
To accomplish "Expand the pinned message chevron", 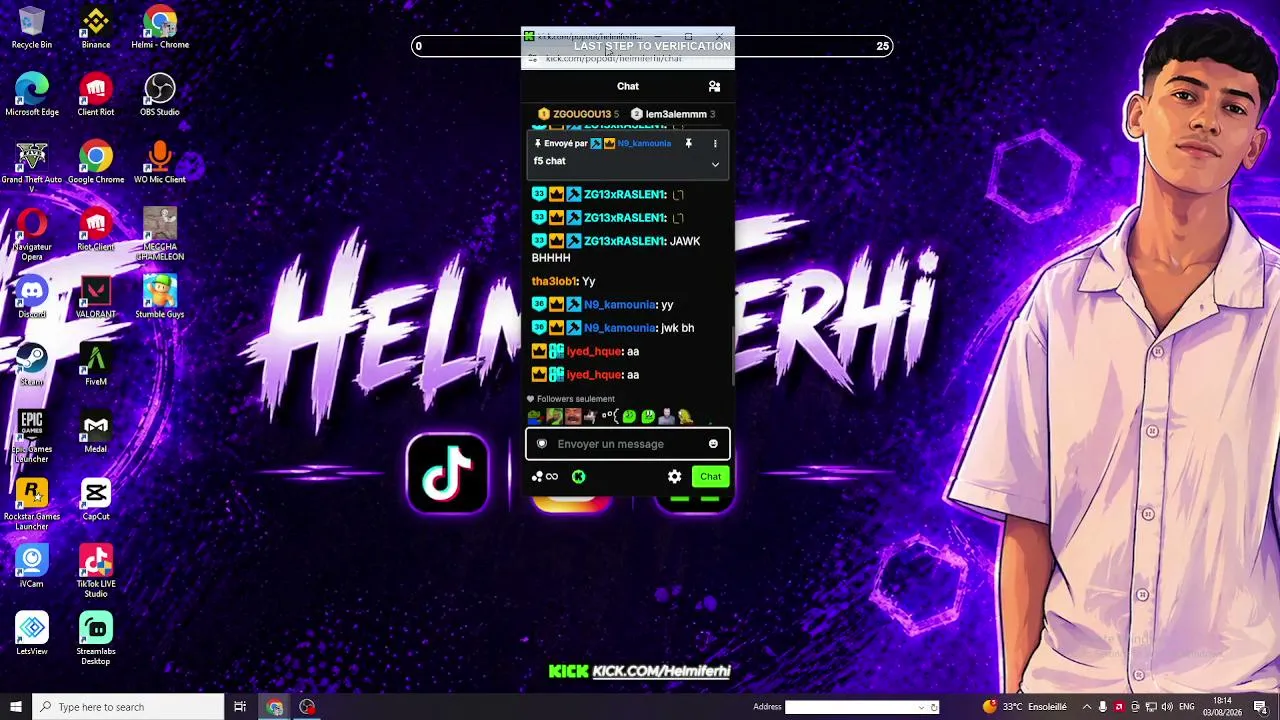I will tap(715, 164).
